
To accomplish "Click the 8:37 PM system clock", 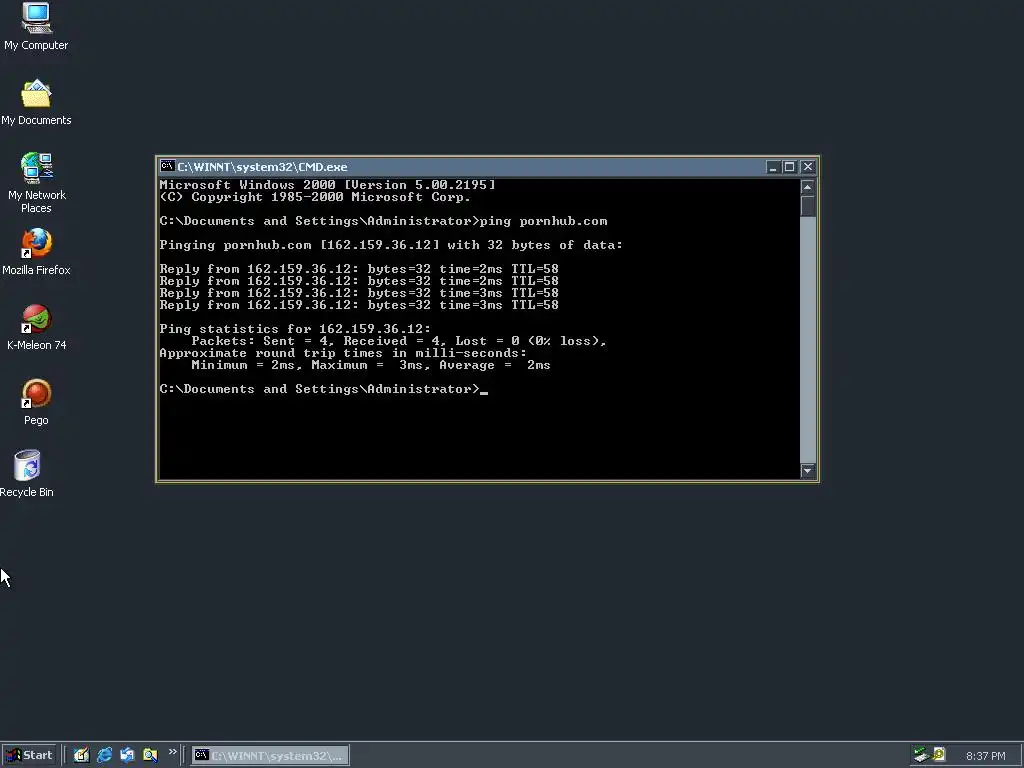I will point(985,756).
